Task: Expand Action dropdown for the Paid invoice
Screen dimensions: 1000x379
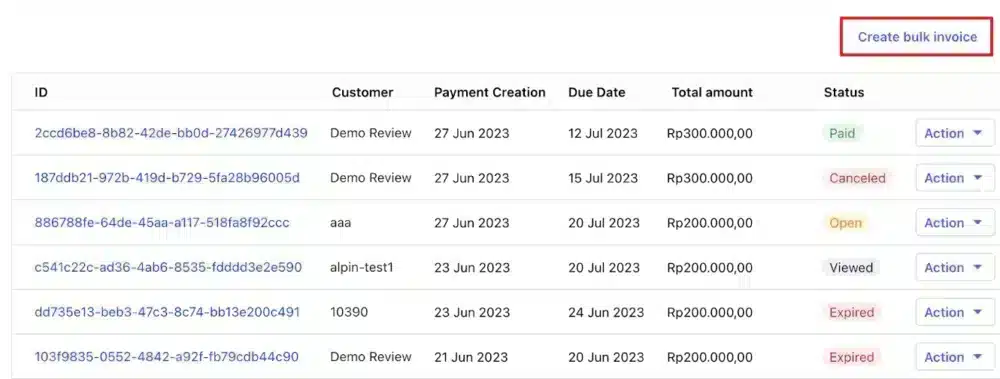Action: (x=955, y=133)
